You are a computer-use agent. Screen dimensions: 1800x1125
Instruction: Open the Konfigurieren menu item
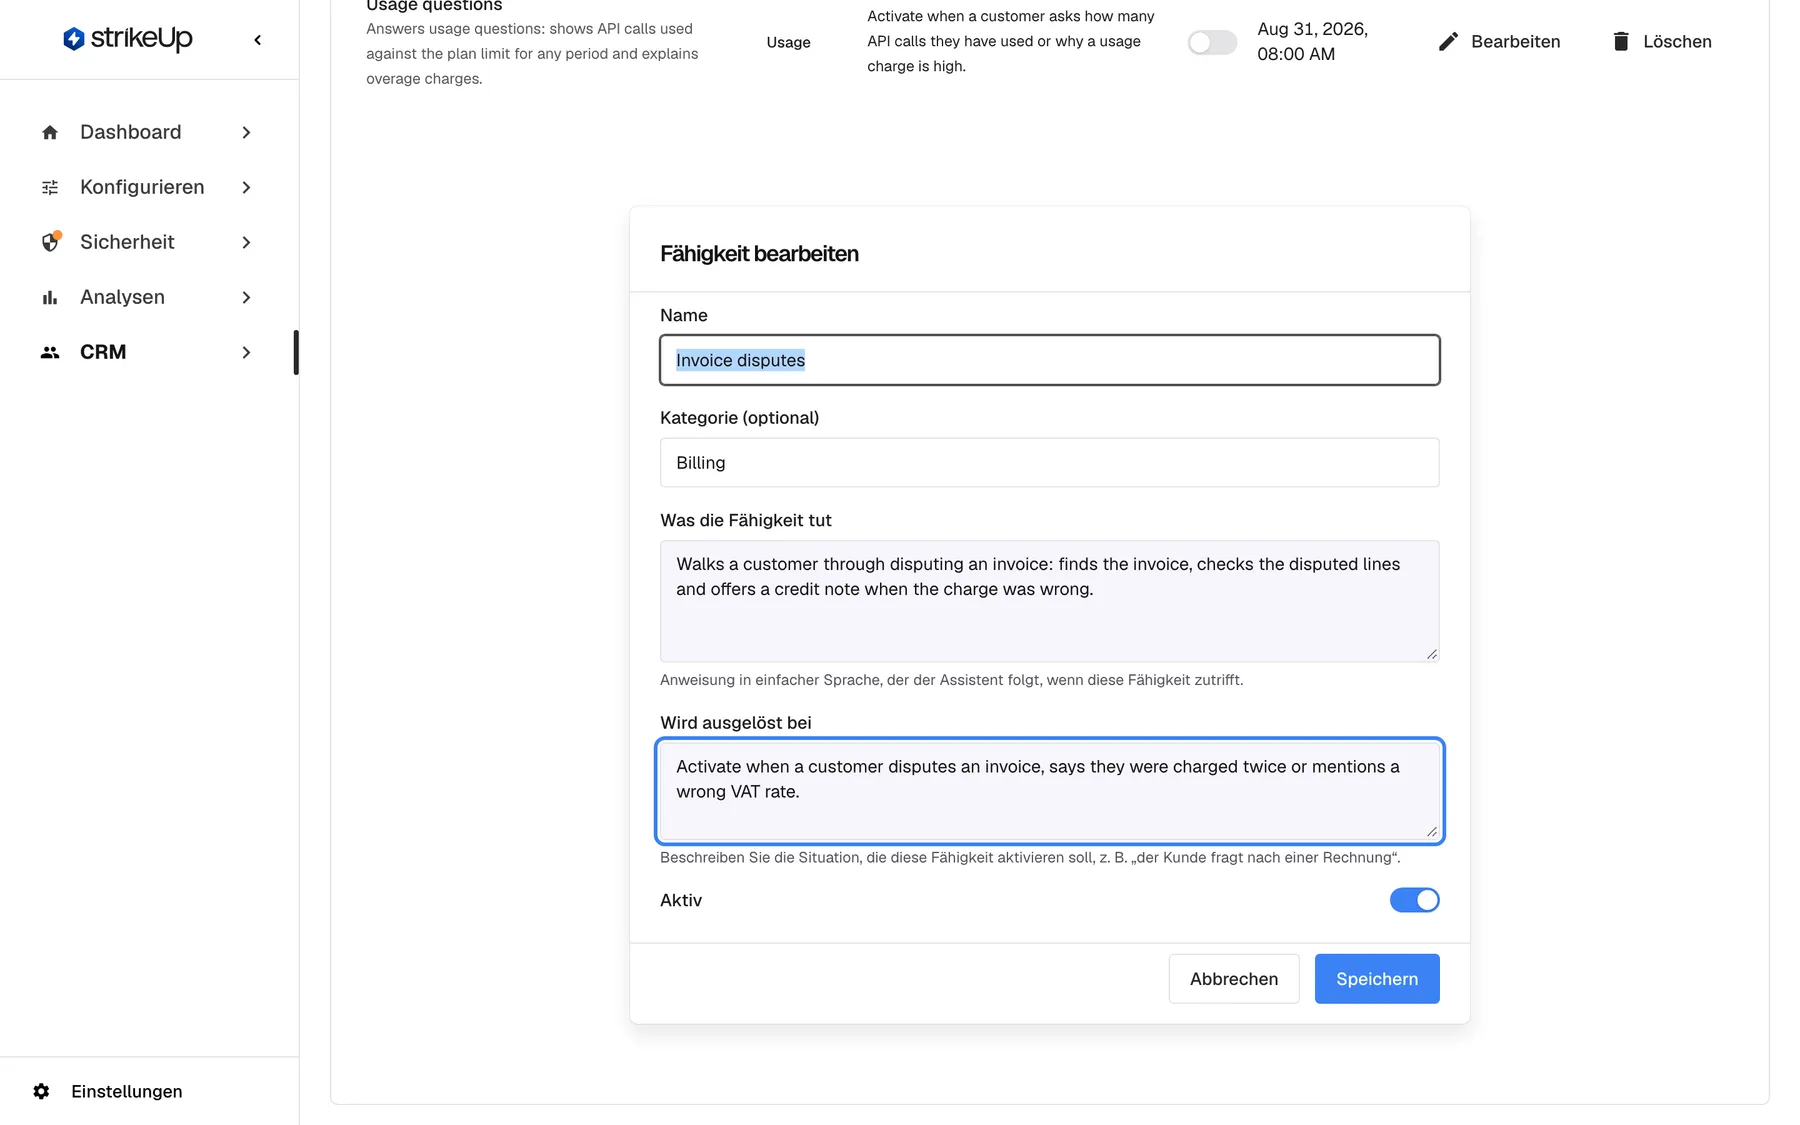point(148,187)
